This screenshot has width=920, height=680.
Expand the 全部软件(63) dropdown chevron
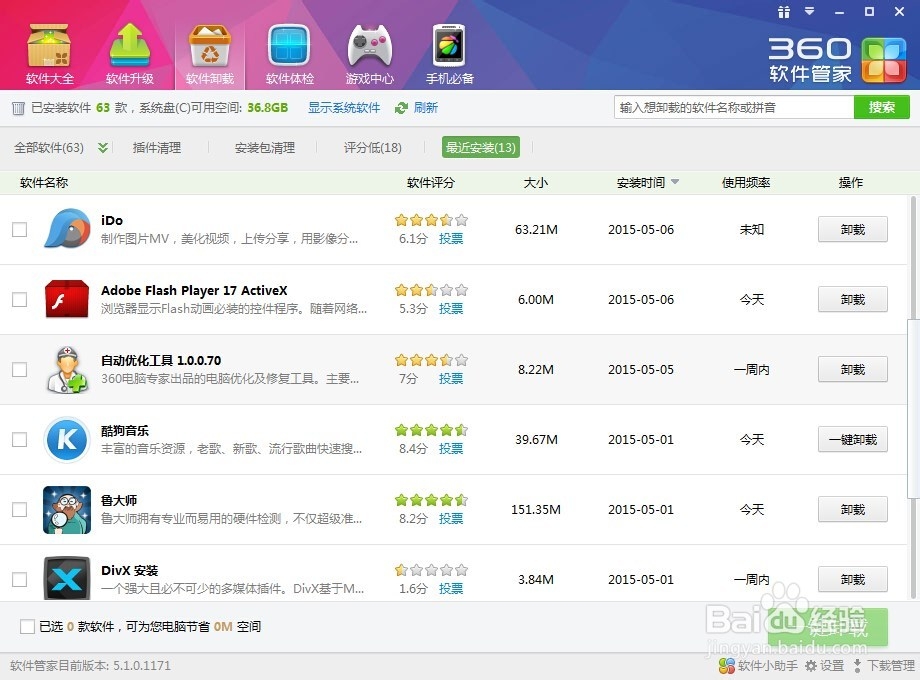tap(103, 147)
